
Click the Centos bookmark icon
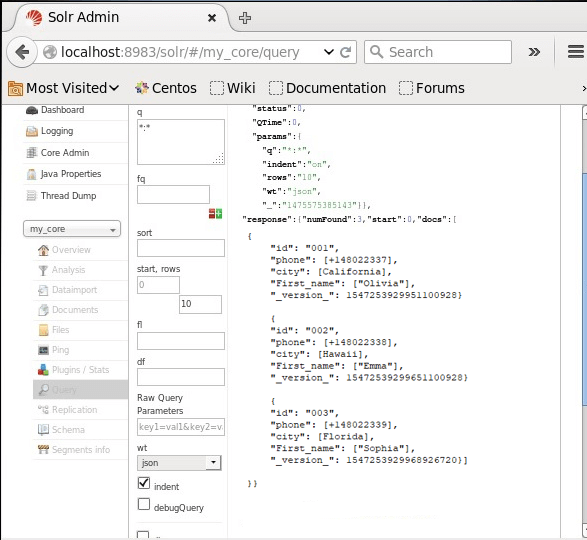142,88
